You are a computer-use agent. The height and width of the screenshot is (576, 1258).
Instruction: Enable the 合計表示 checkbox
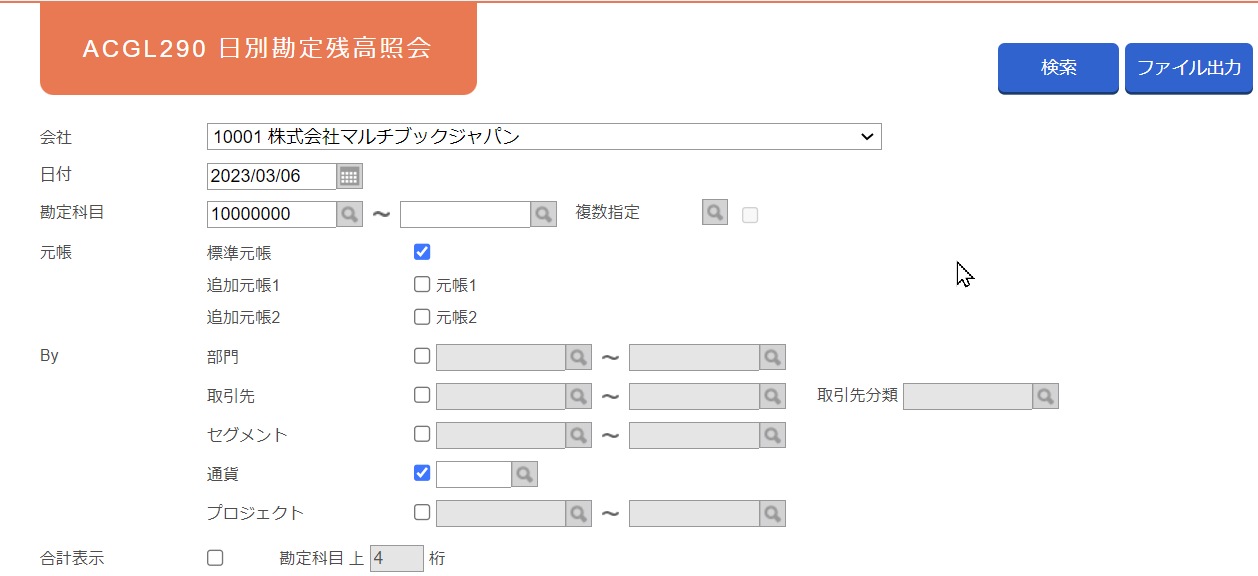pyautogui.click(x=215, y=558)
